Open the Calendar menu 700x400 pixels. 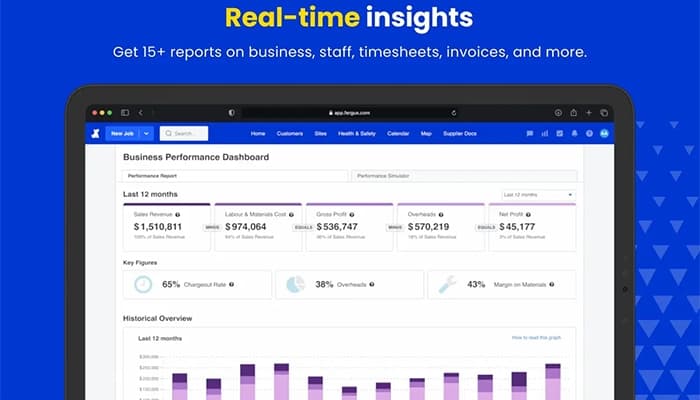coord(398,133)
